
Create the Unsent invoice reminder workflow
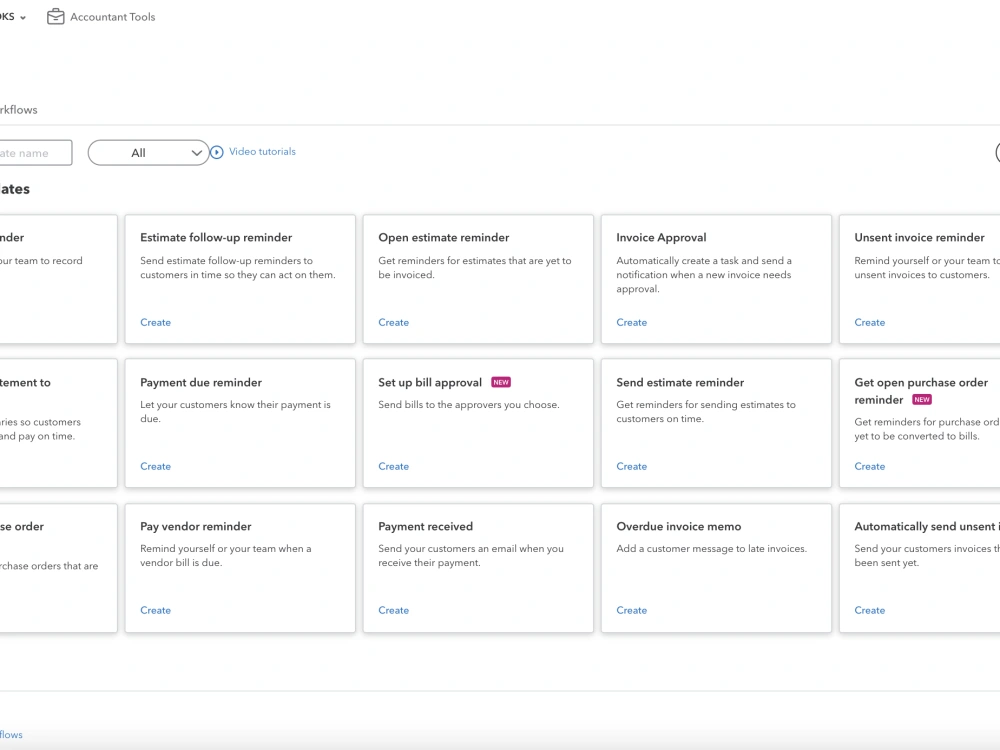870,322
